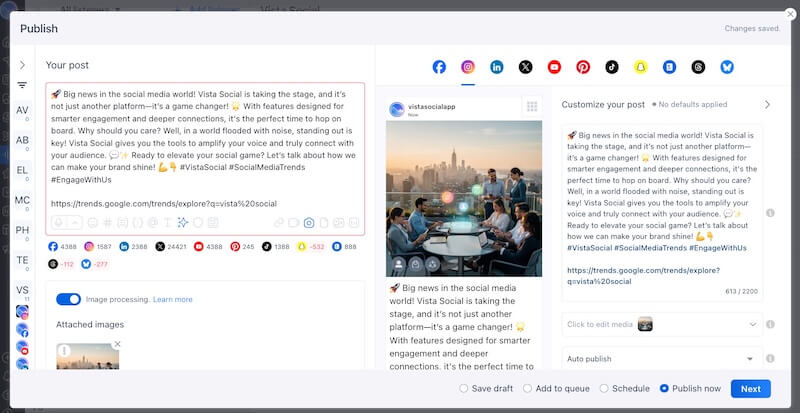
Task: Select the Facebook profile avatar in left sidebar
Action: [22, 330]
